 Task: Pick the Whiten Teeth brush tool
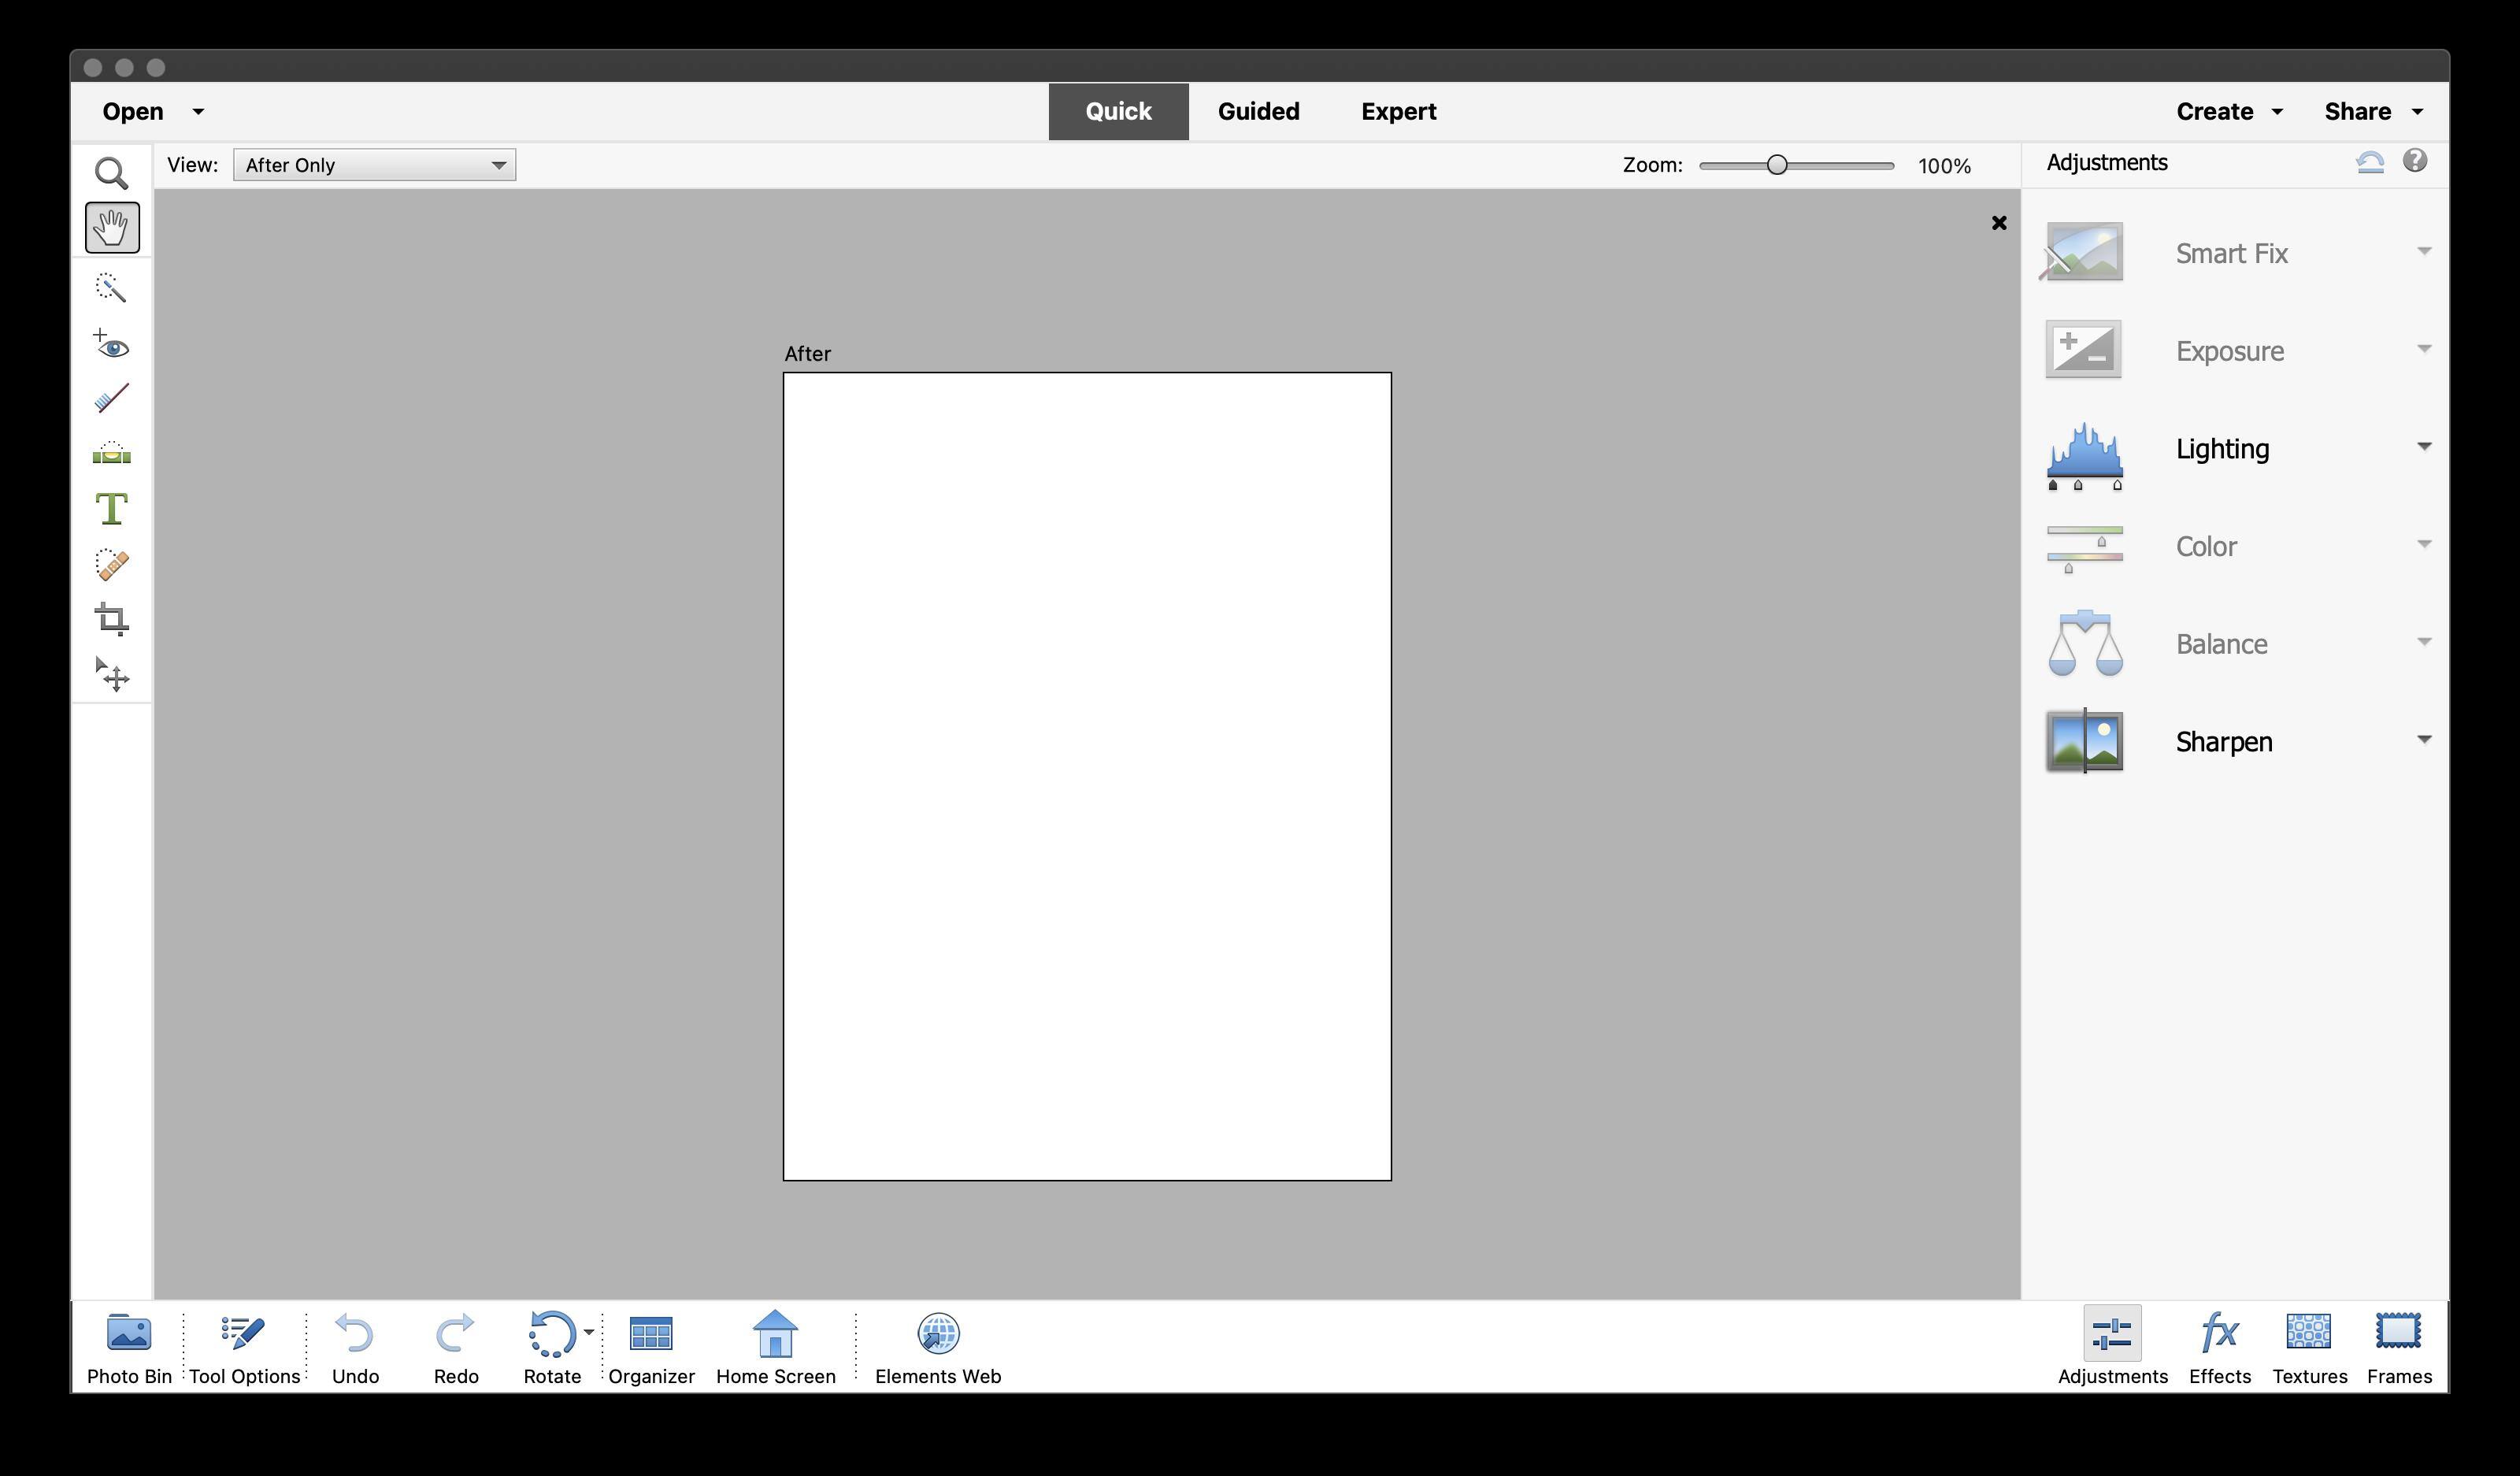pos(111,399)
